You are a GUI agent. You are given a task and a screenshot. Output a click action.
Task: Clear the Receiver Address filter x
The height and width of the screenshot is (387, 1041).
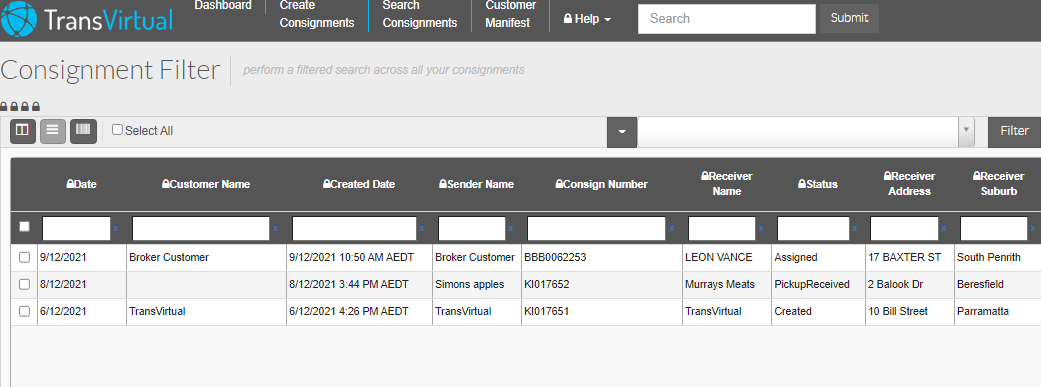pos(944,228)
